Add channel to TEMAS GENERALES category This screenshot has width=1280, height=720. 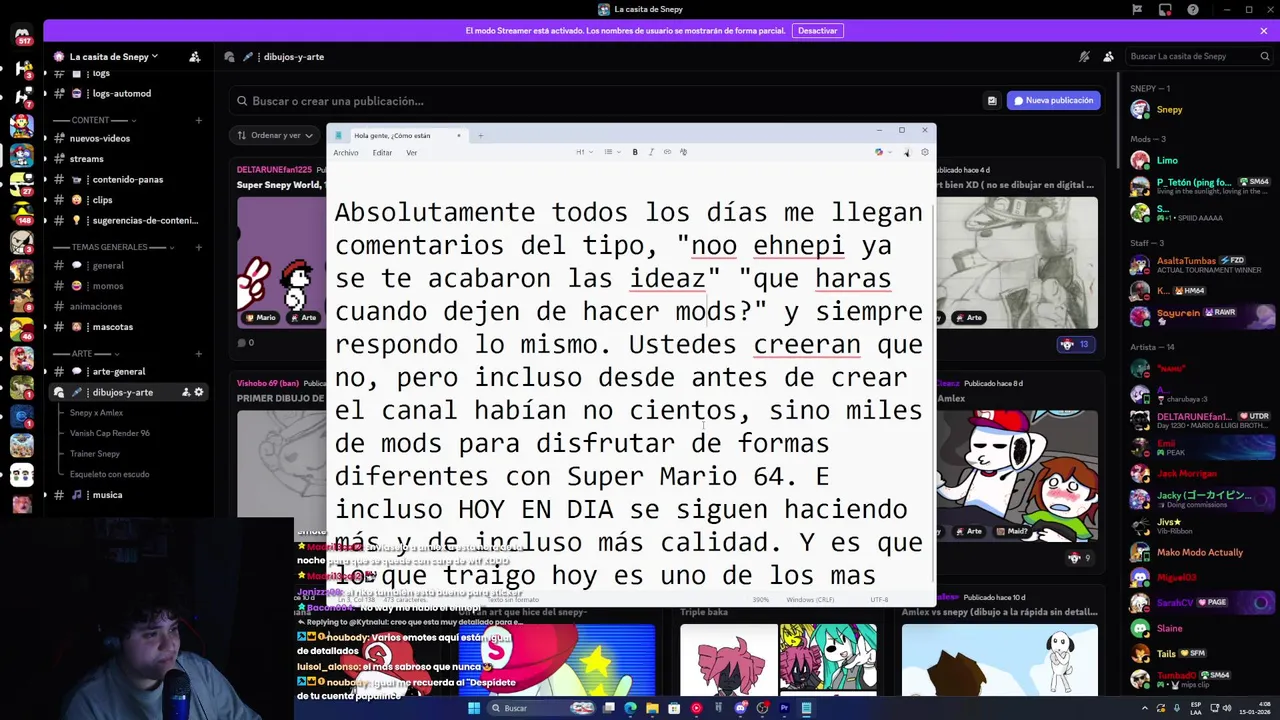(198, 247)
